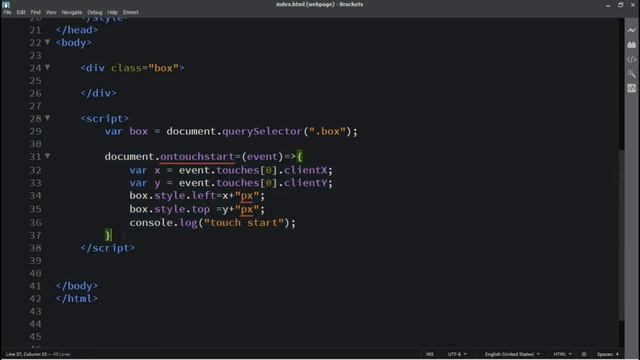The width and height of the screenshot is (640, 360).
Task: Click the brush tool icon in the right sidebar
Action: click(631, 74)
